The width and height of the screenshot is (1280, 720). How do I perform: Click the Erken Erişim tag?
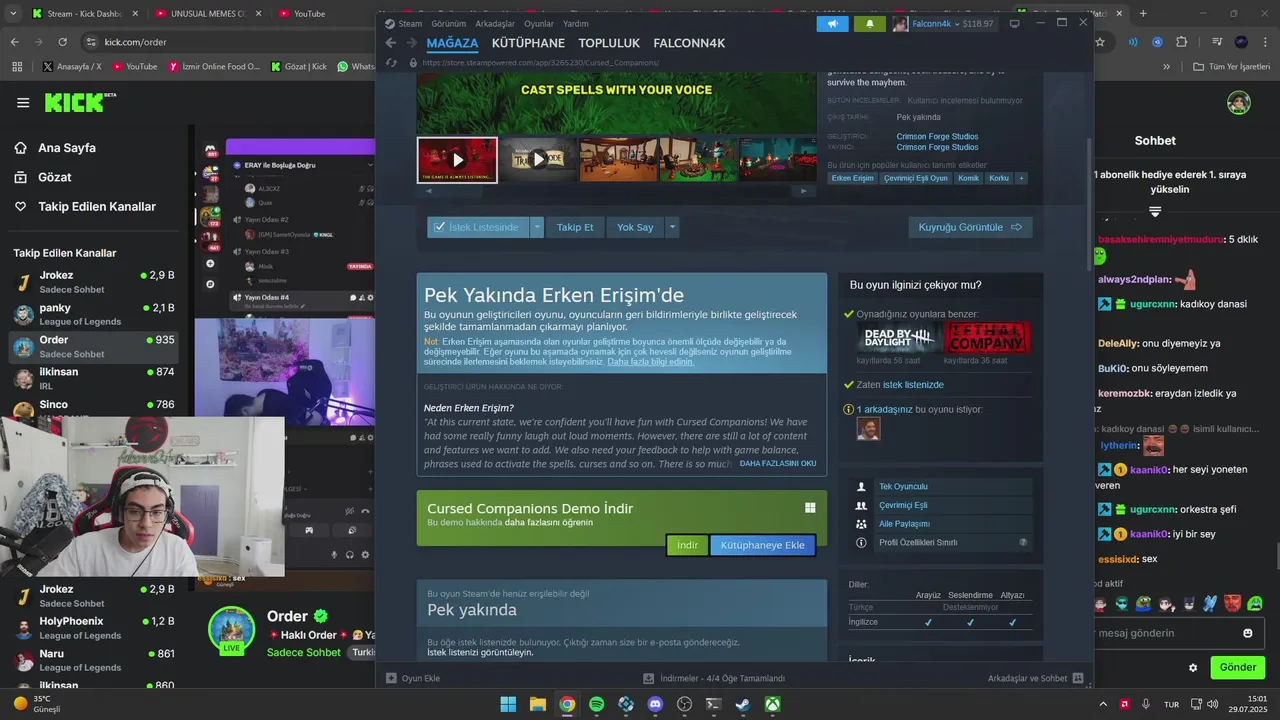[x=853, y=178]
